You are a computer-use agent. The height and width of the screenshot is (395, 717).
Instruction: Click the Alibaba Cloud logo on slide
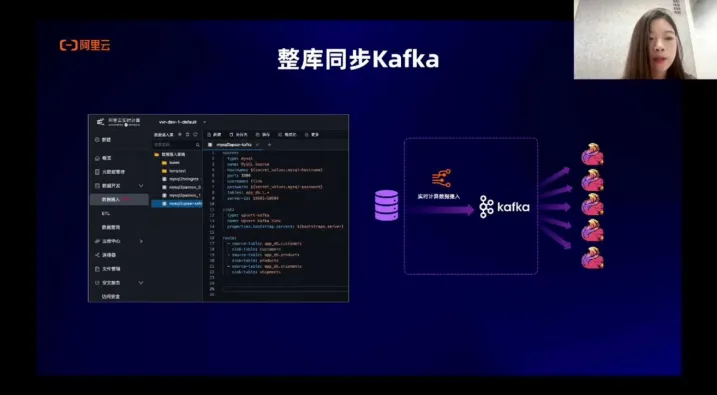click(x=85, y=45)
